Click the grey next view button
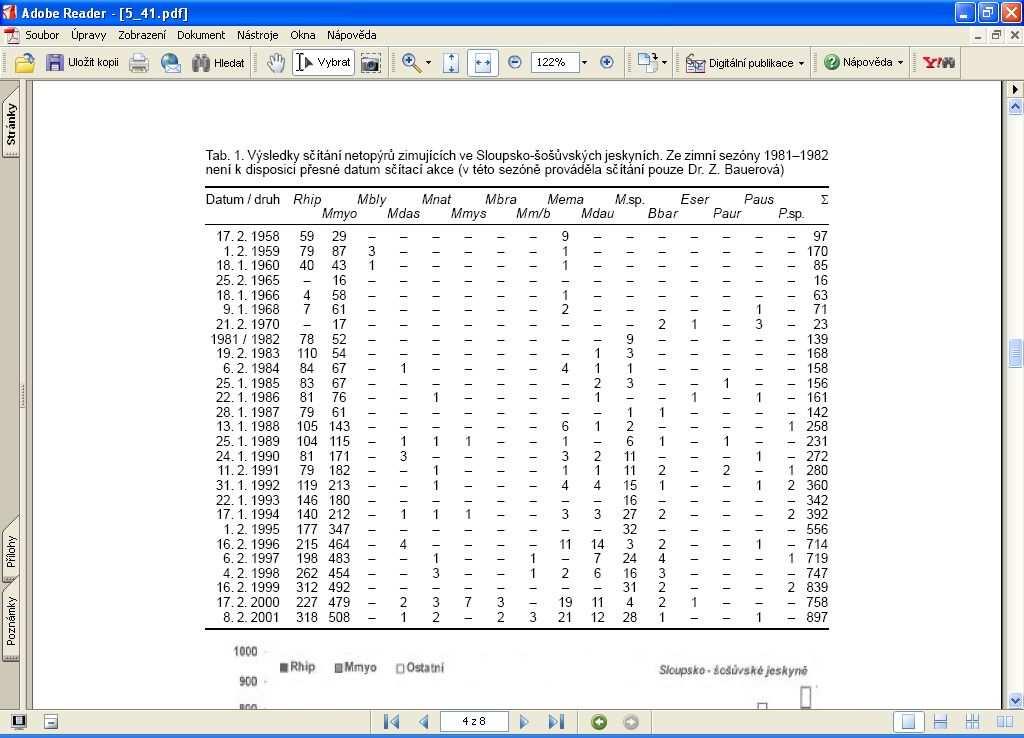The height and width of the screenshot is (738, 1024). click(631, 722)
